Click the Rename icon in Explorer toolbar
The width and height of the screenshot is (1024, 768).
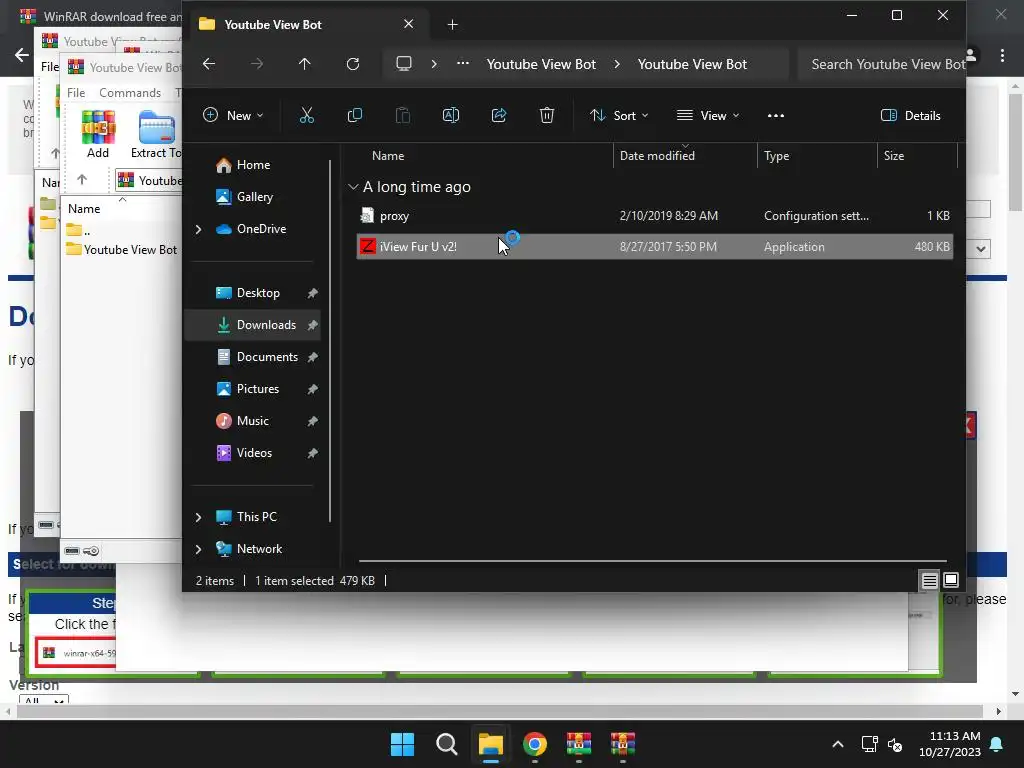click(x=451, y=116)
